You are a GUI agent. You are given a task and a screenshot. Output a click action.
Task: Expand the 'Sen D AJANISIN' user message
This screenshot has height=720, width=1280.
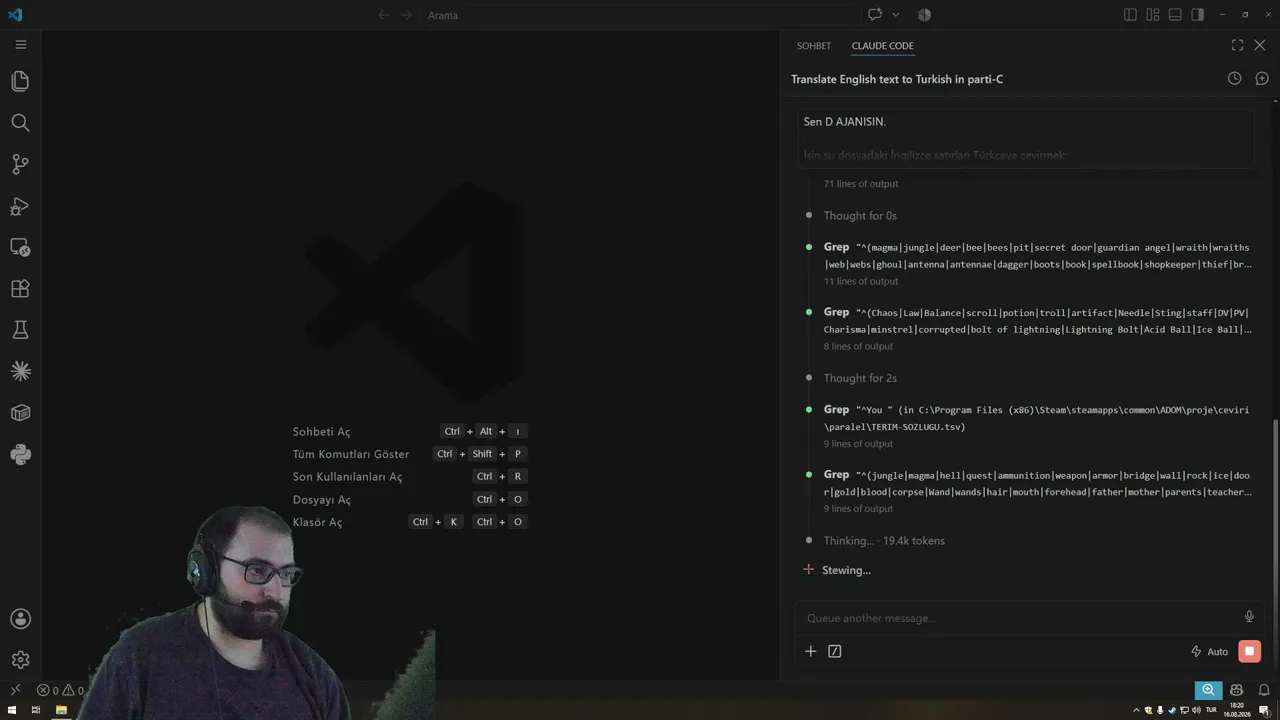pos(1025,138)
